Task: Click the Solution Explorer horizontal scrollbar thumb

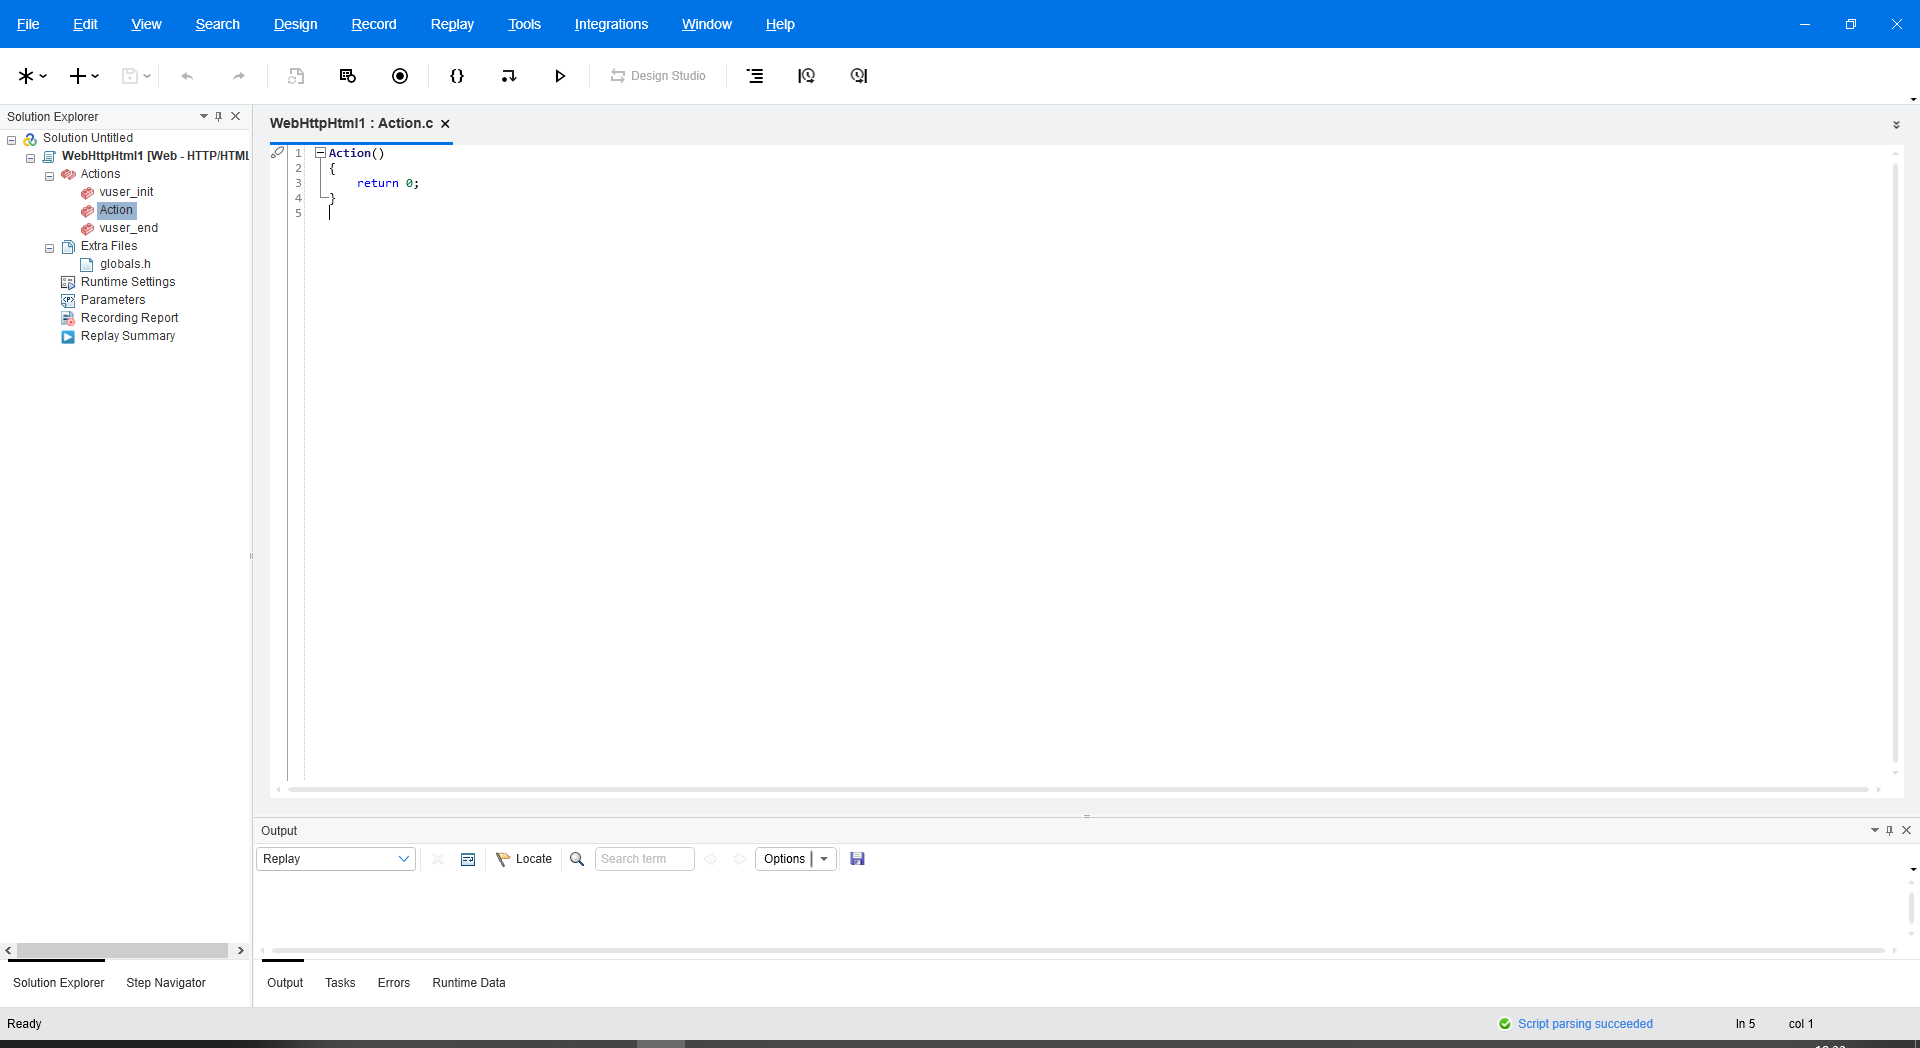Action: point(122,951)
